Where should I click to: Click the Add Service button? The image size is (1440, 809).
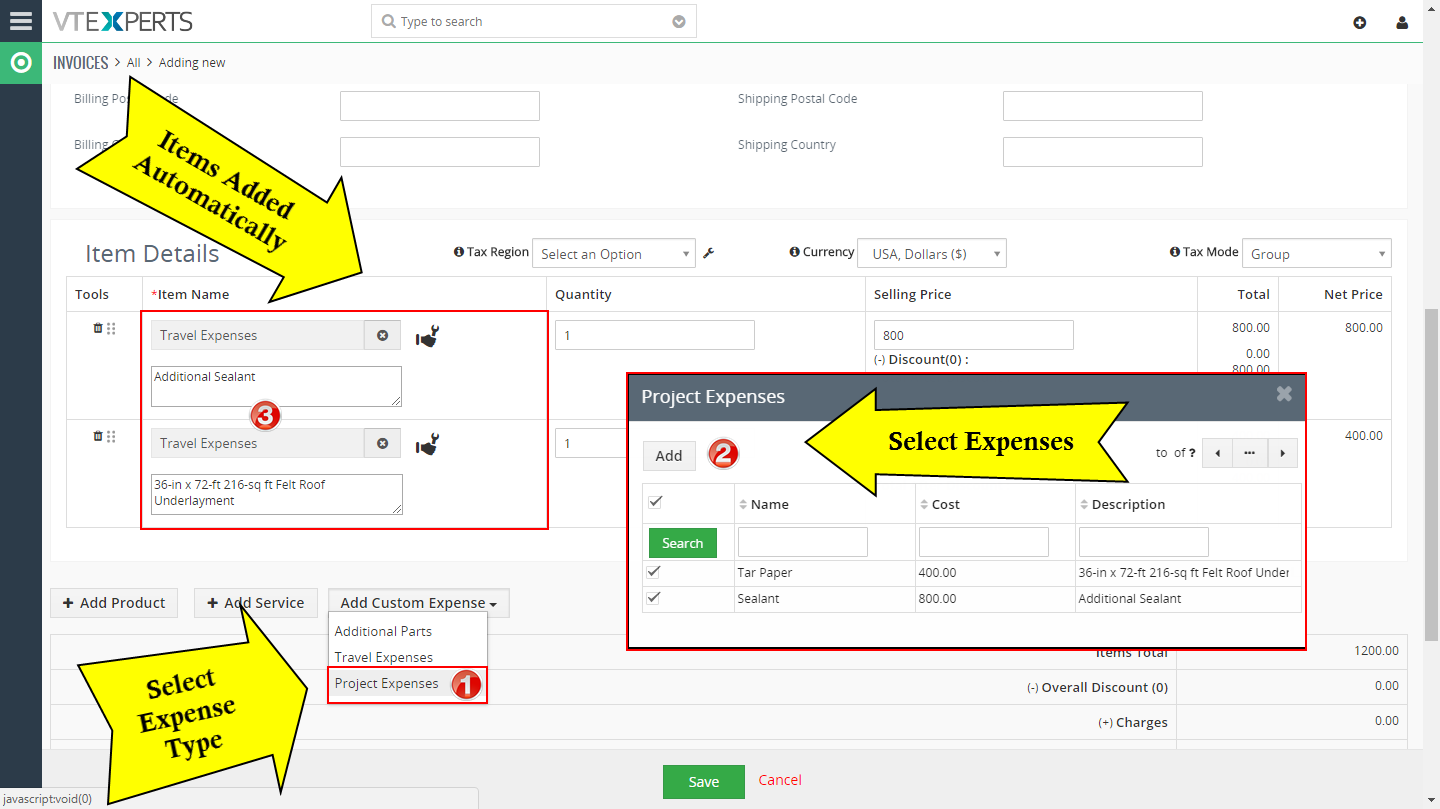[x=255, y=602]
